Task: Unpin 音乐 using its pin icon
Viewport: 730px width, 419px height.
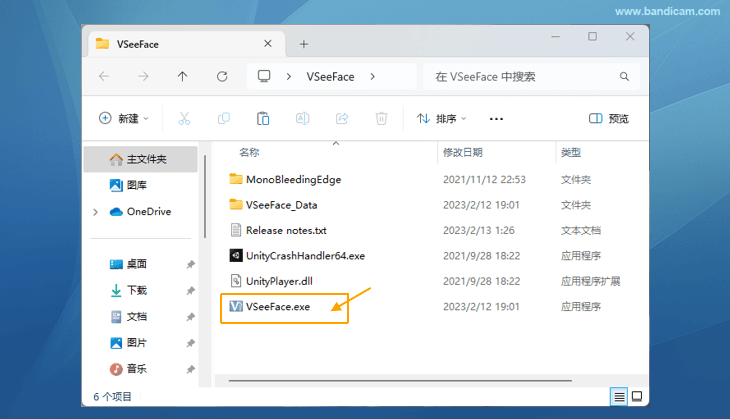Action: click(190, 369)
